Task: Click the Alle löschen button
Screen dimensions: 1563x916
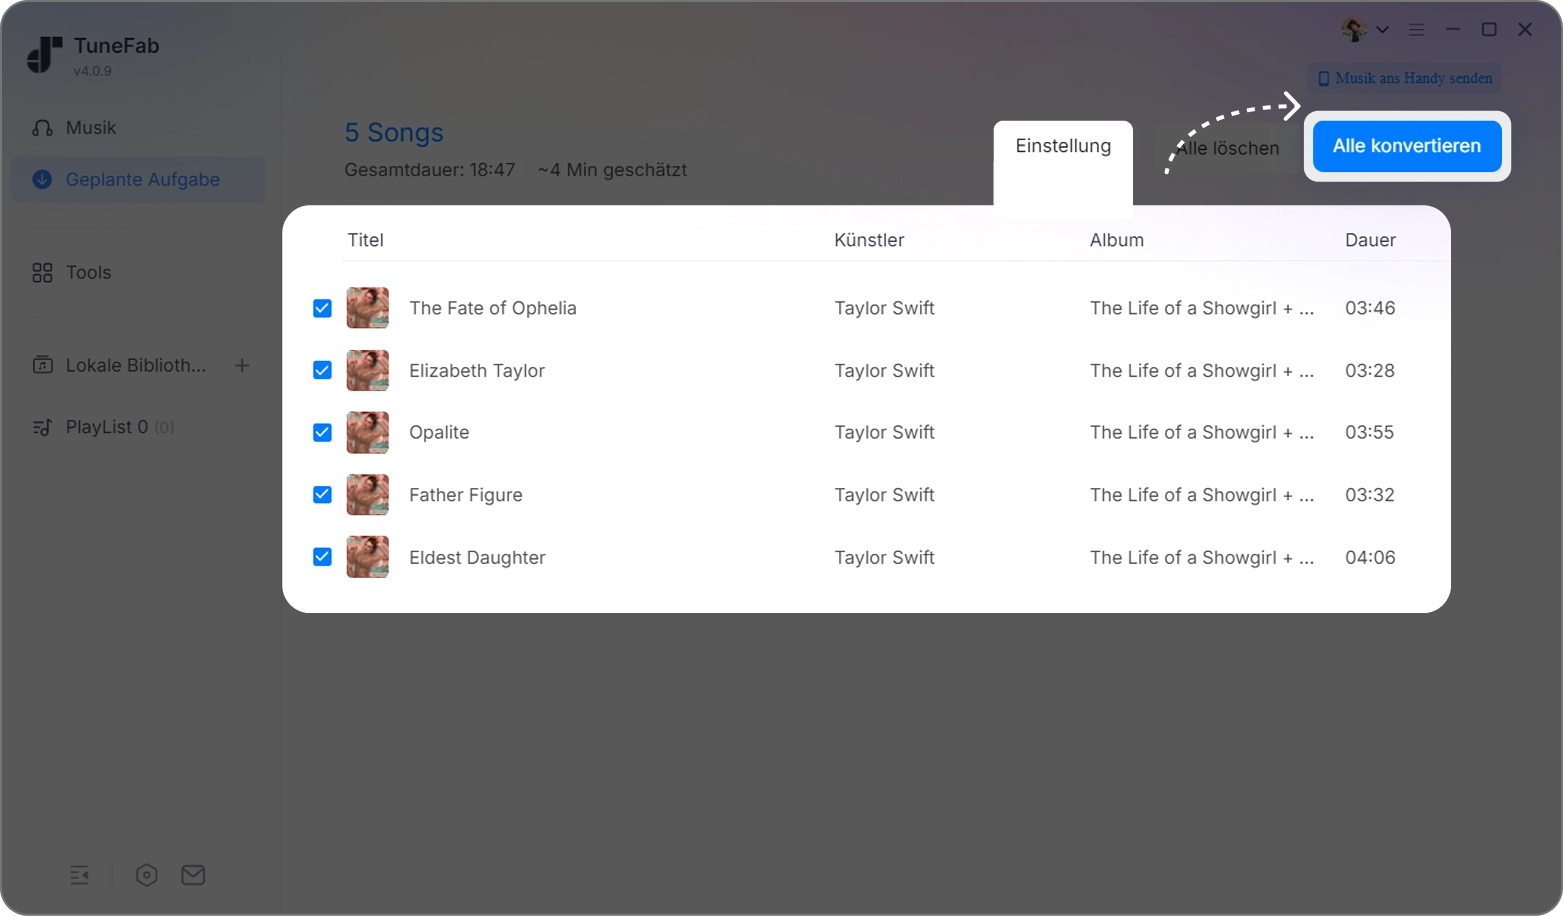Action: 1227,148
